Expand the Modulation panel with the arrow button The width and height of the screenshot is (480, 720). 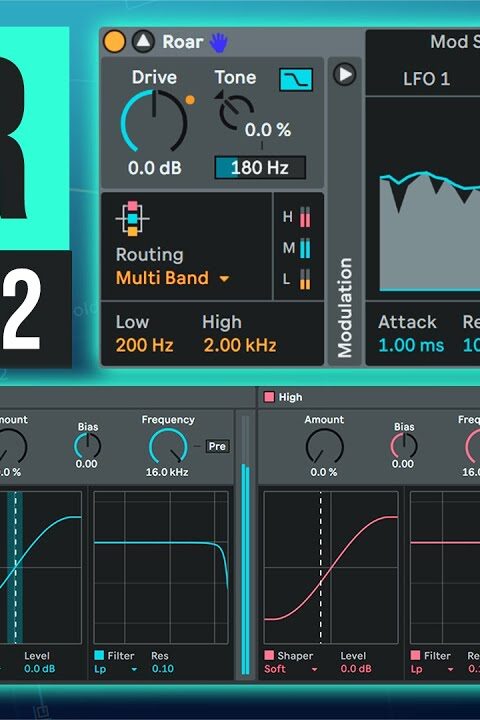(x=344, y=74)
